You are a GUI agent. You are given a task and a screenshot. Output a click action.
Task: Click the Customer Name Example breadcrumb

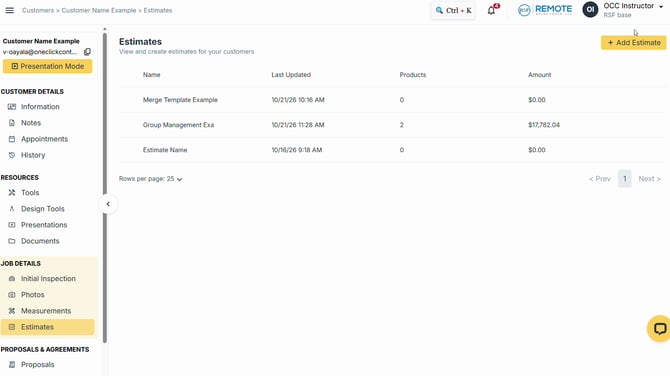[99, 10]
